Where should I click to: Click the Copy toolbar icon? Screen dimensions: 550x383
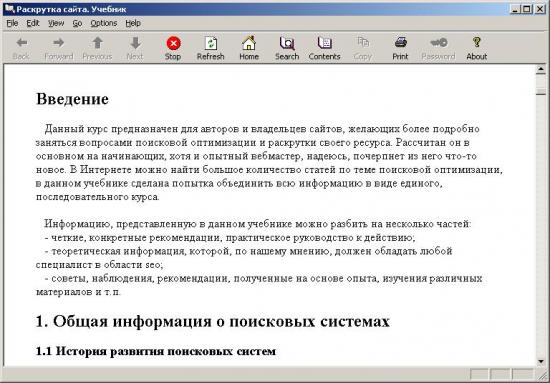point(363,42)
